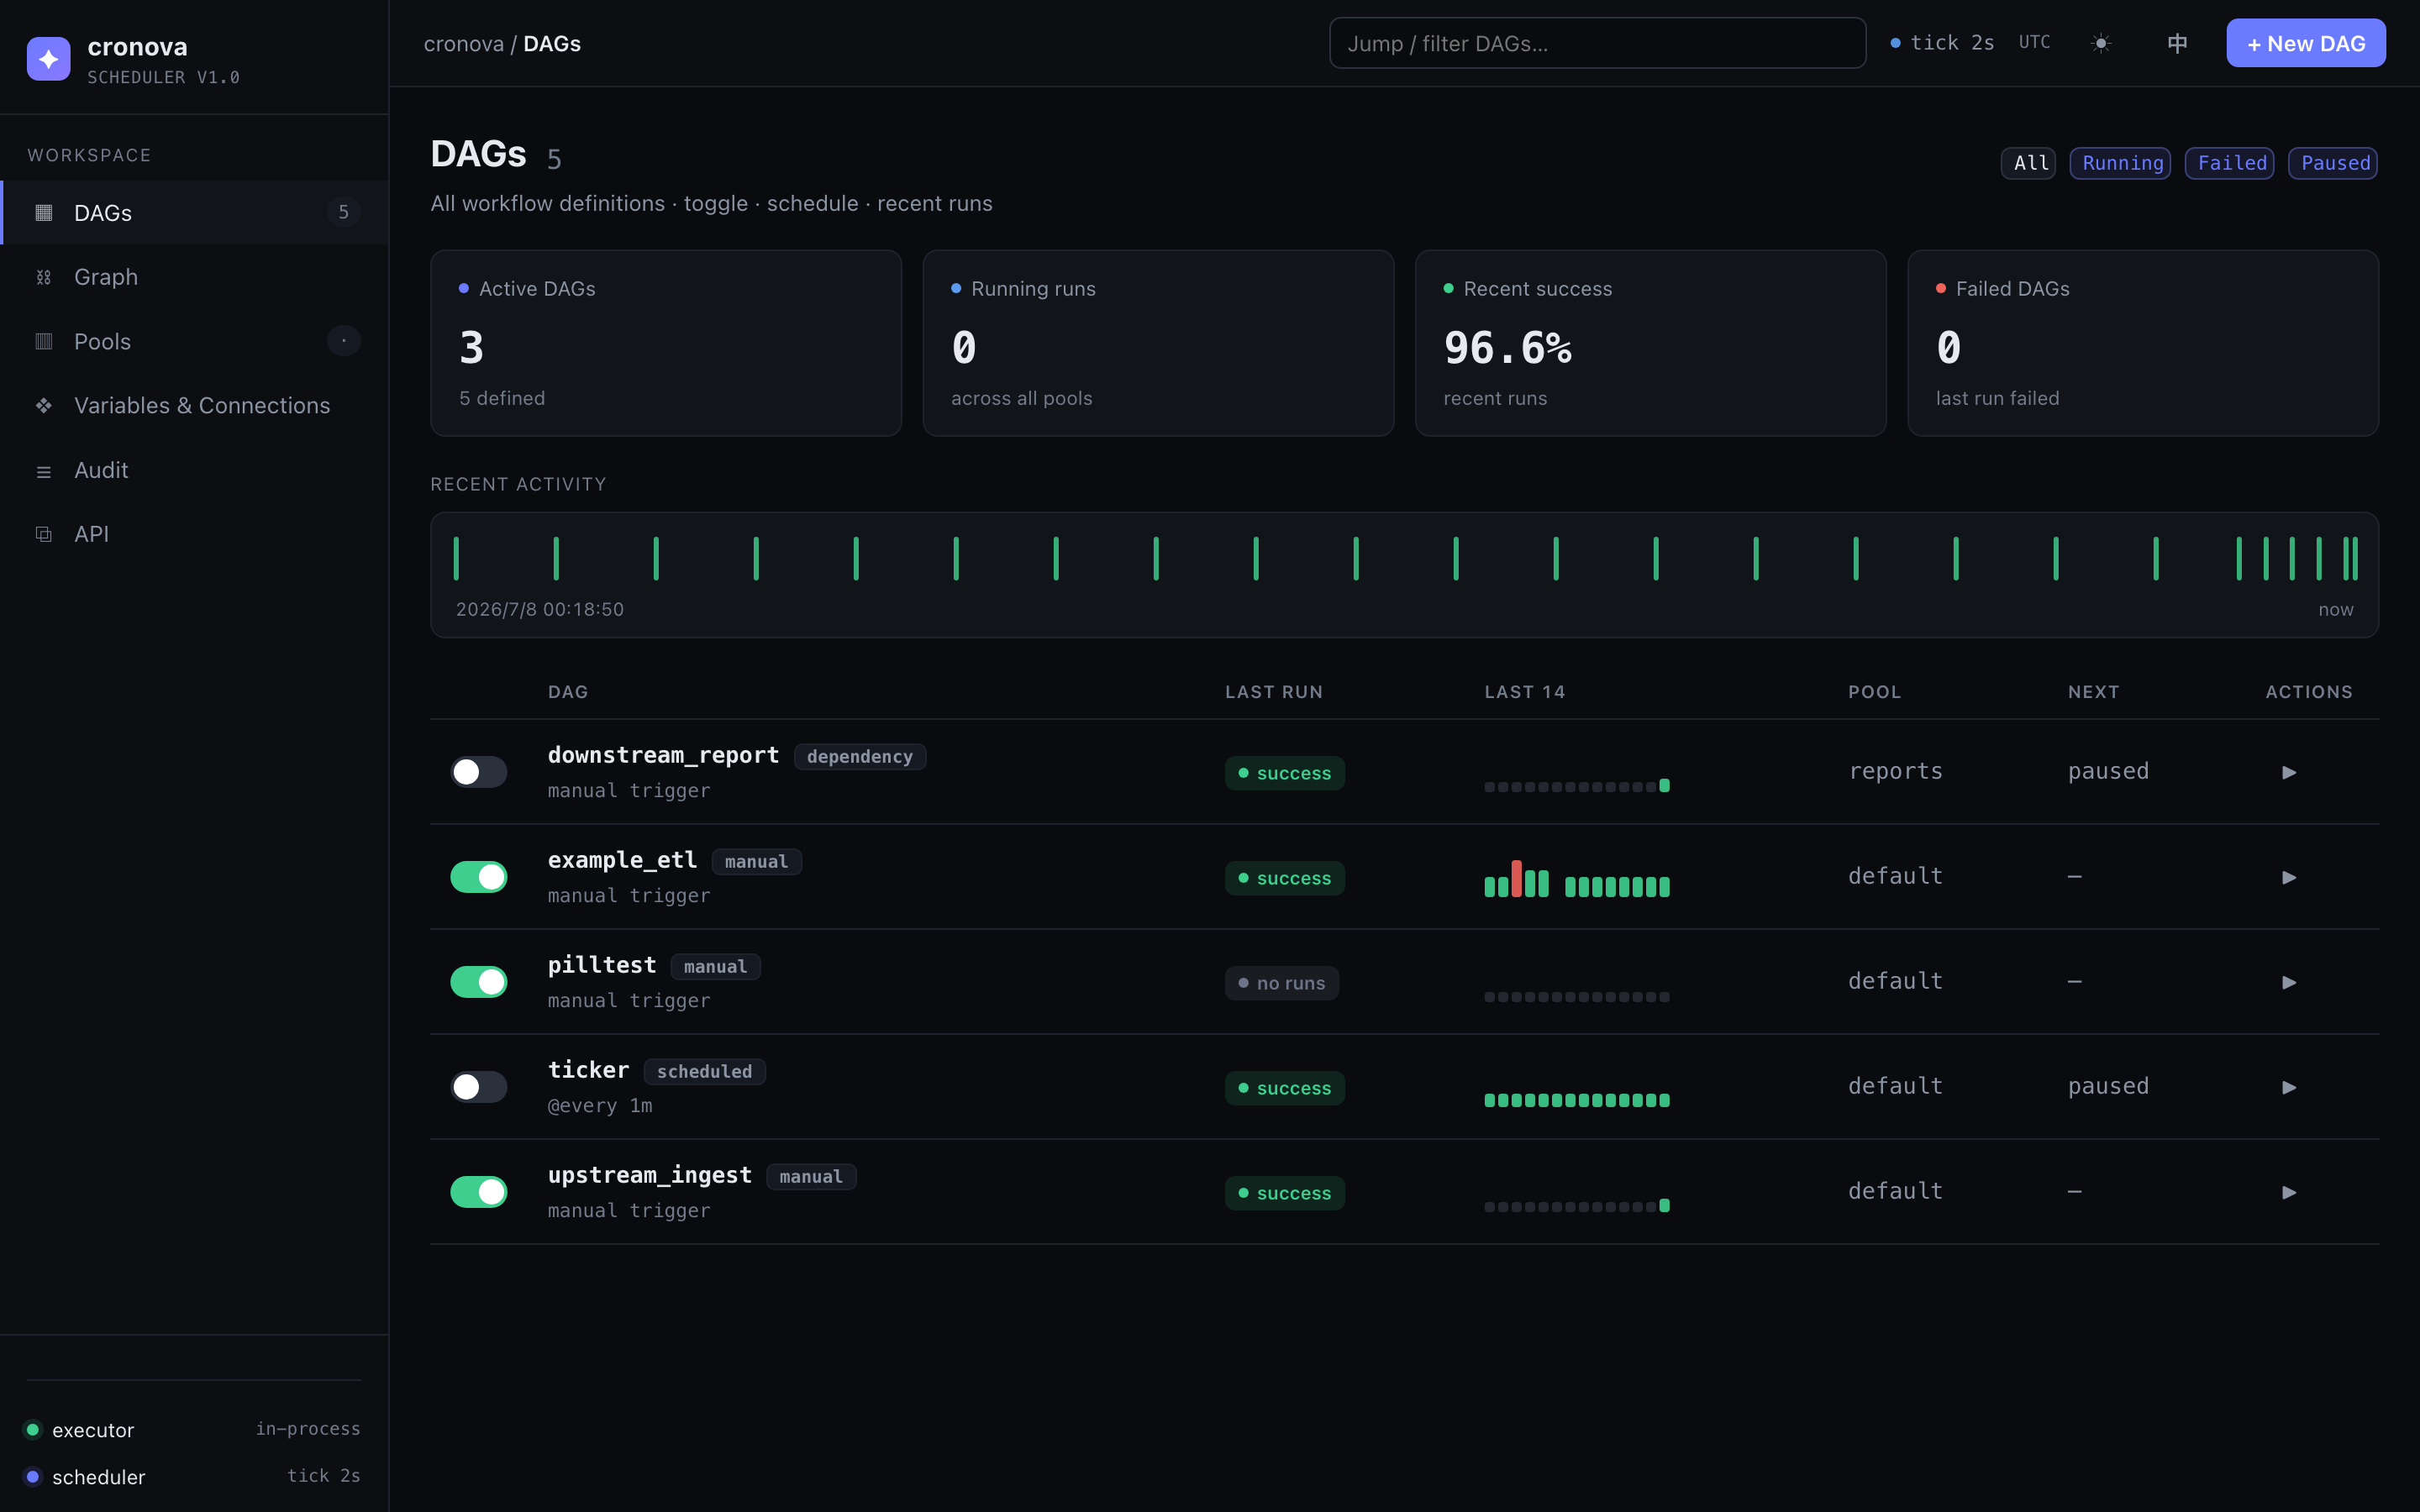Open the ticker DAG name

point(589,1070)
